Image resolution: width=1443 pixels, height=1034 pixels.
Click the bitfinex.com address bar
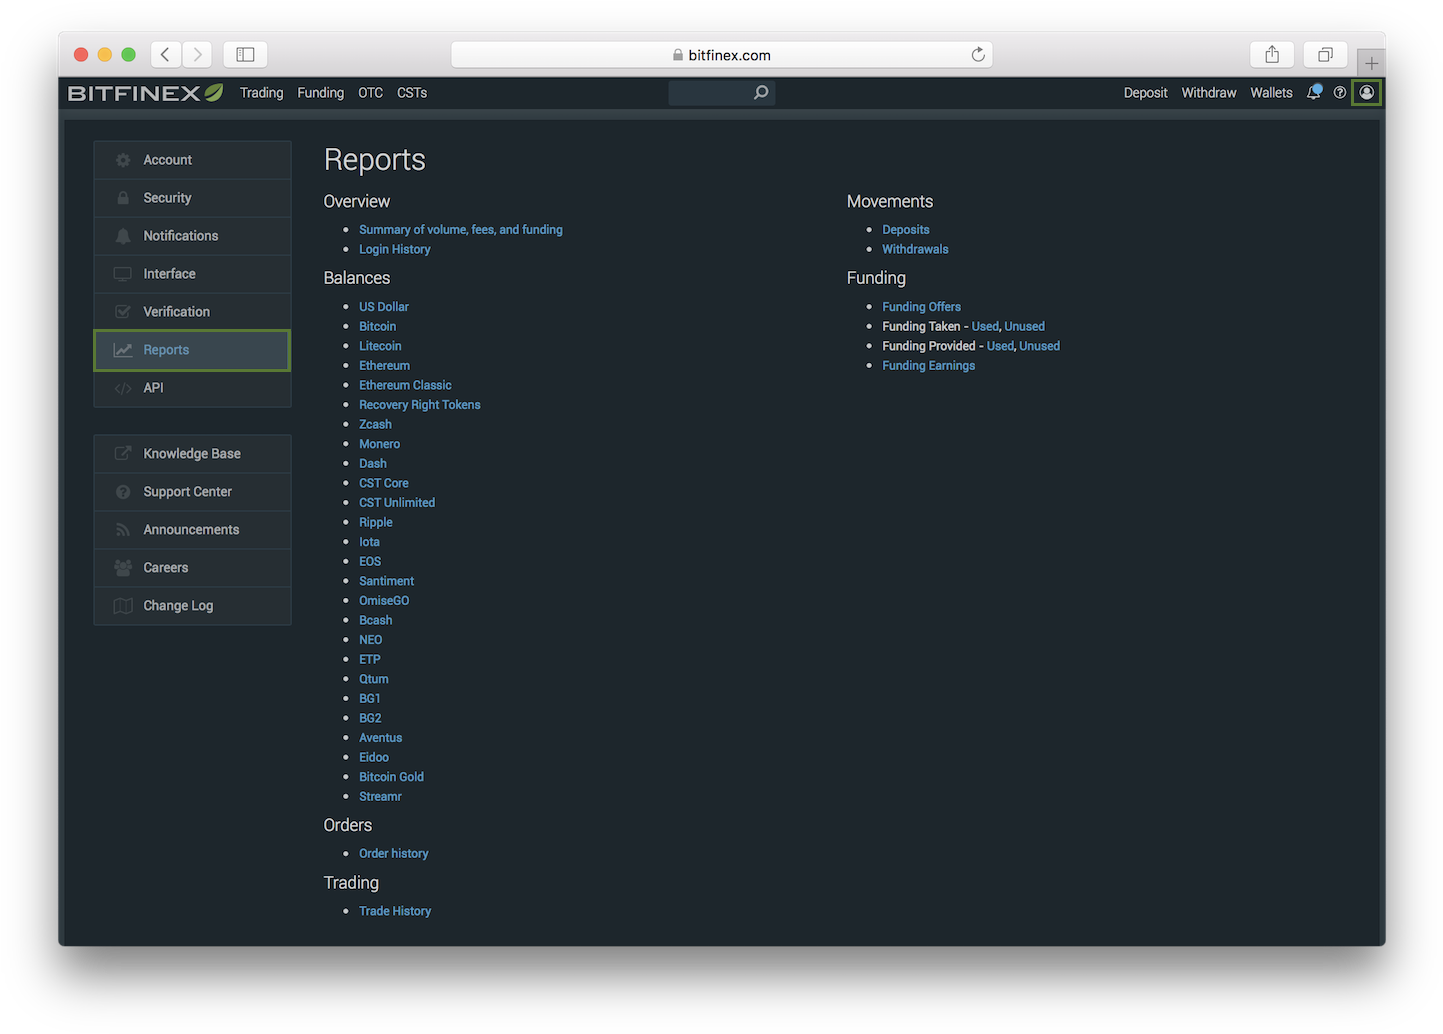pyautogui.click(x=722, y=54)
